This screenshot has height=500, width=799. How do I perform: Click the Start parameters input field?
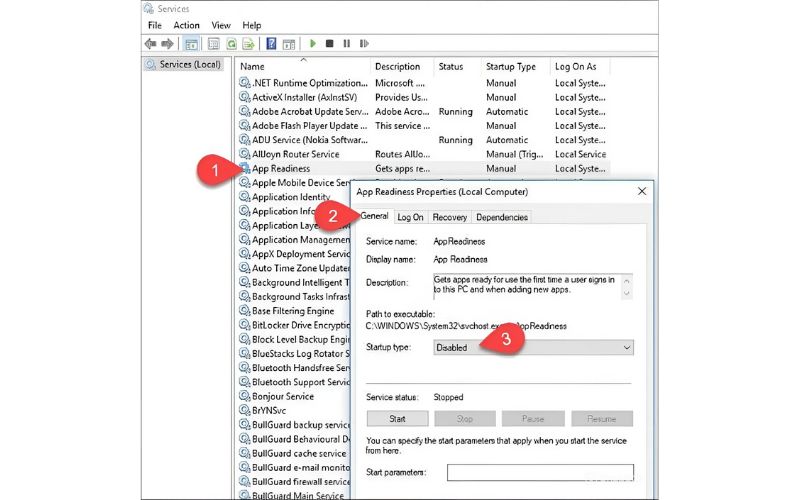[541, 472]
